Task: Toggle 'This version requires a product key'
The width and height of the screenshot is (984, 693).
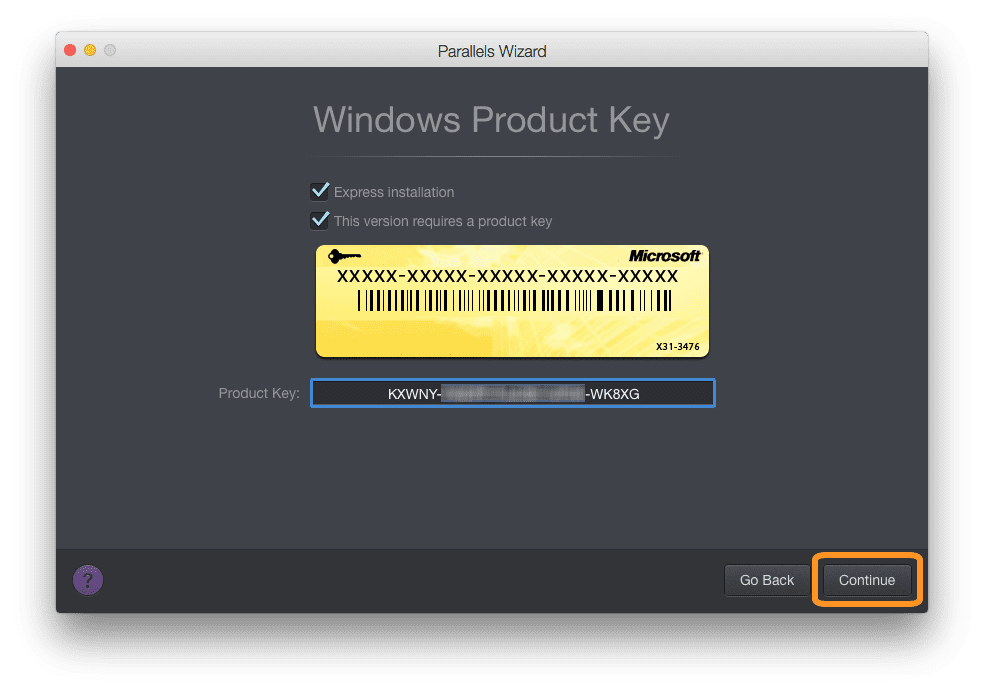Action: coord(319,220)
